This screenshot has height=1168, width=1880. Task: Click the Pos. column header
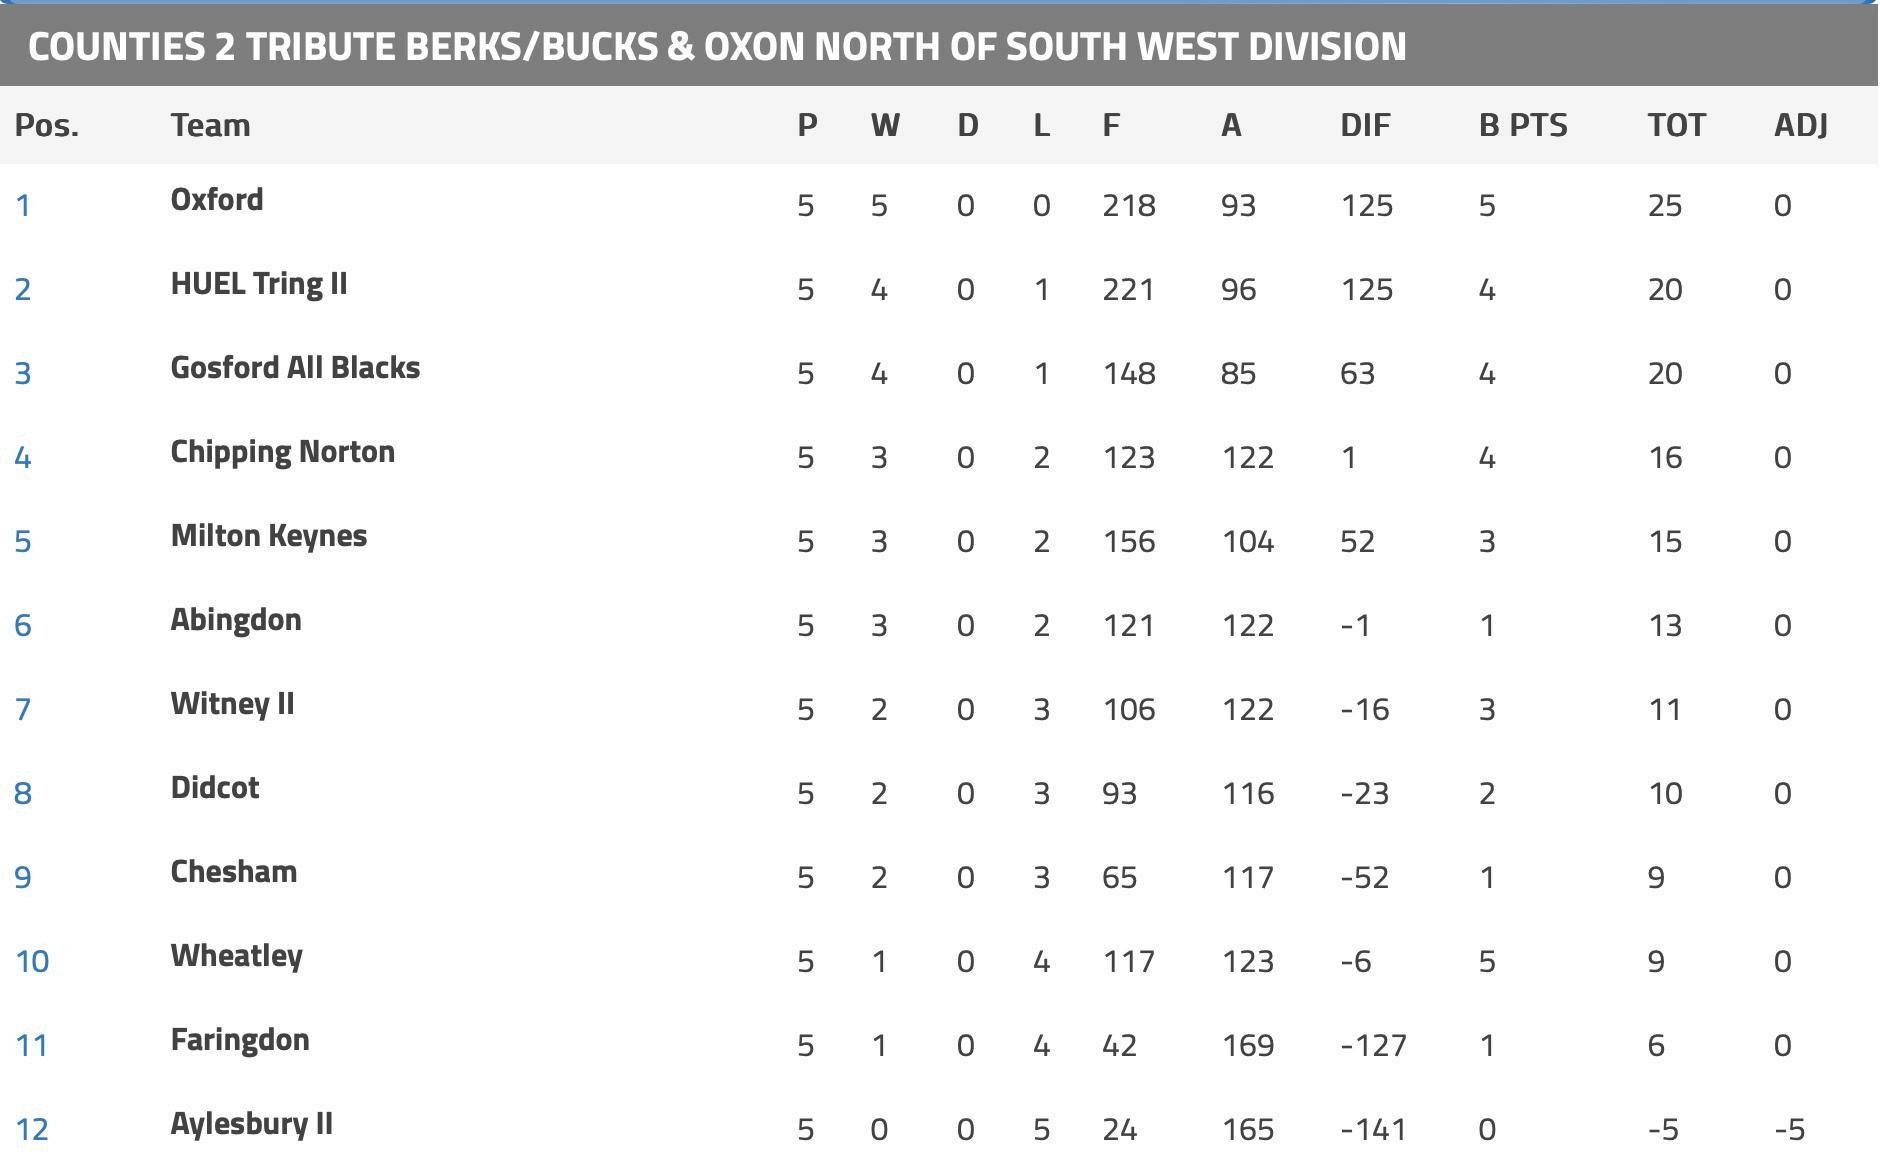(46, 125)
